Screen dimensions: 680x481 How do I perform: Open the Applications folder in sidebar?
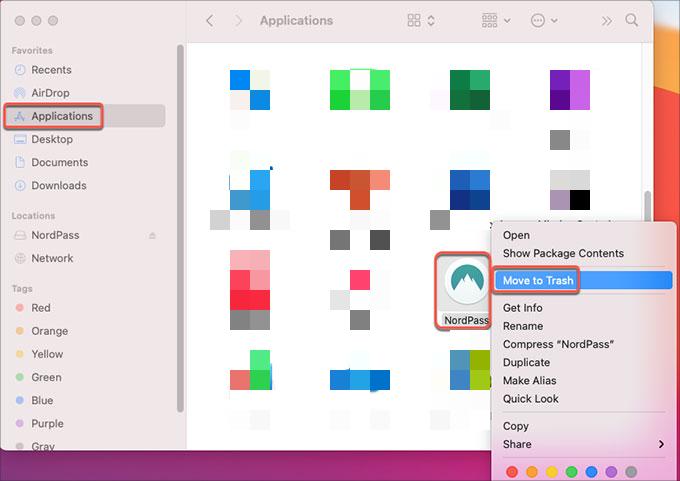pos(61,116)
